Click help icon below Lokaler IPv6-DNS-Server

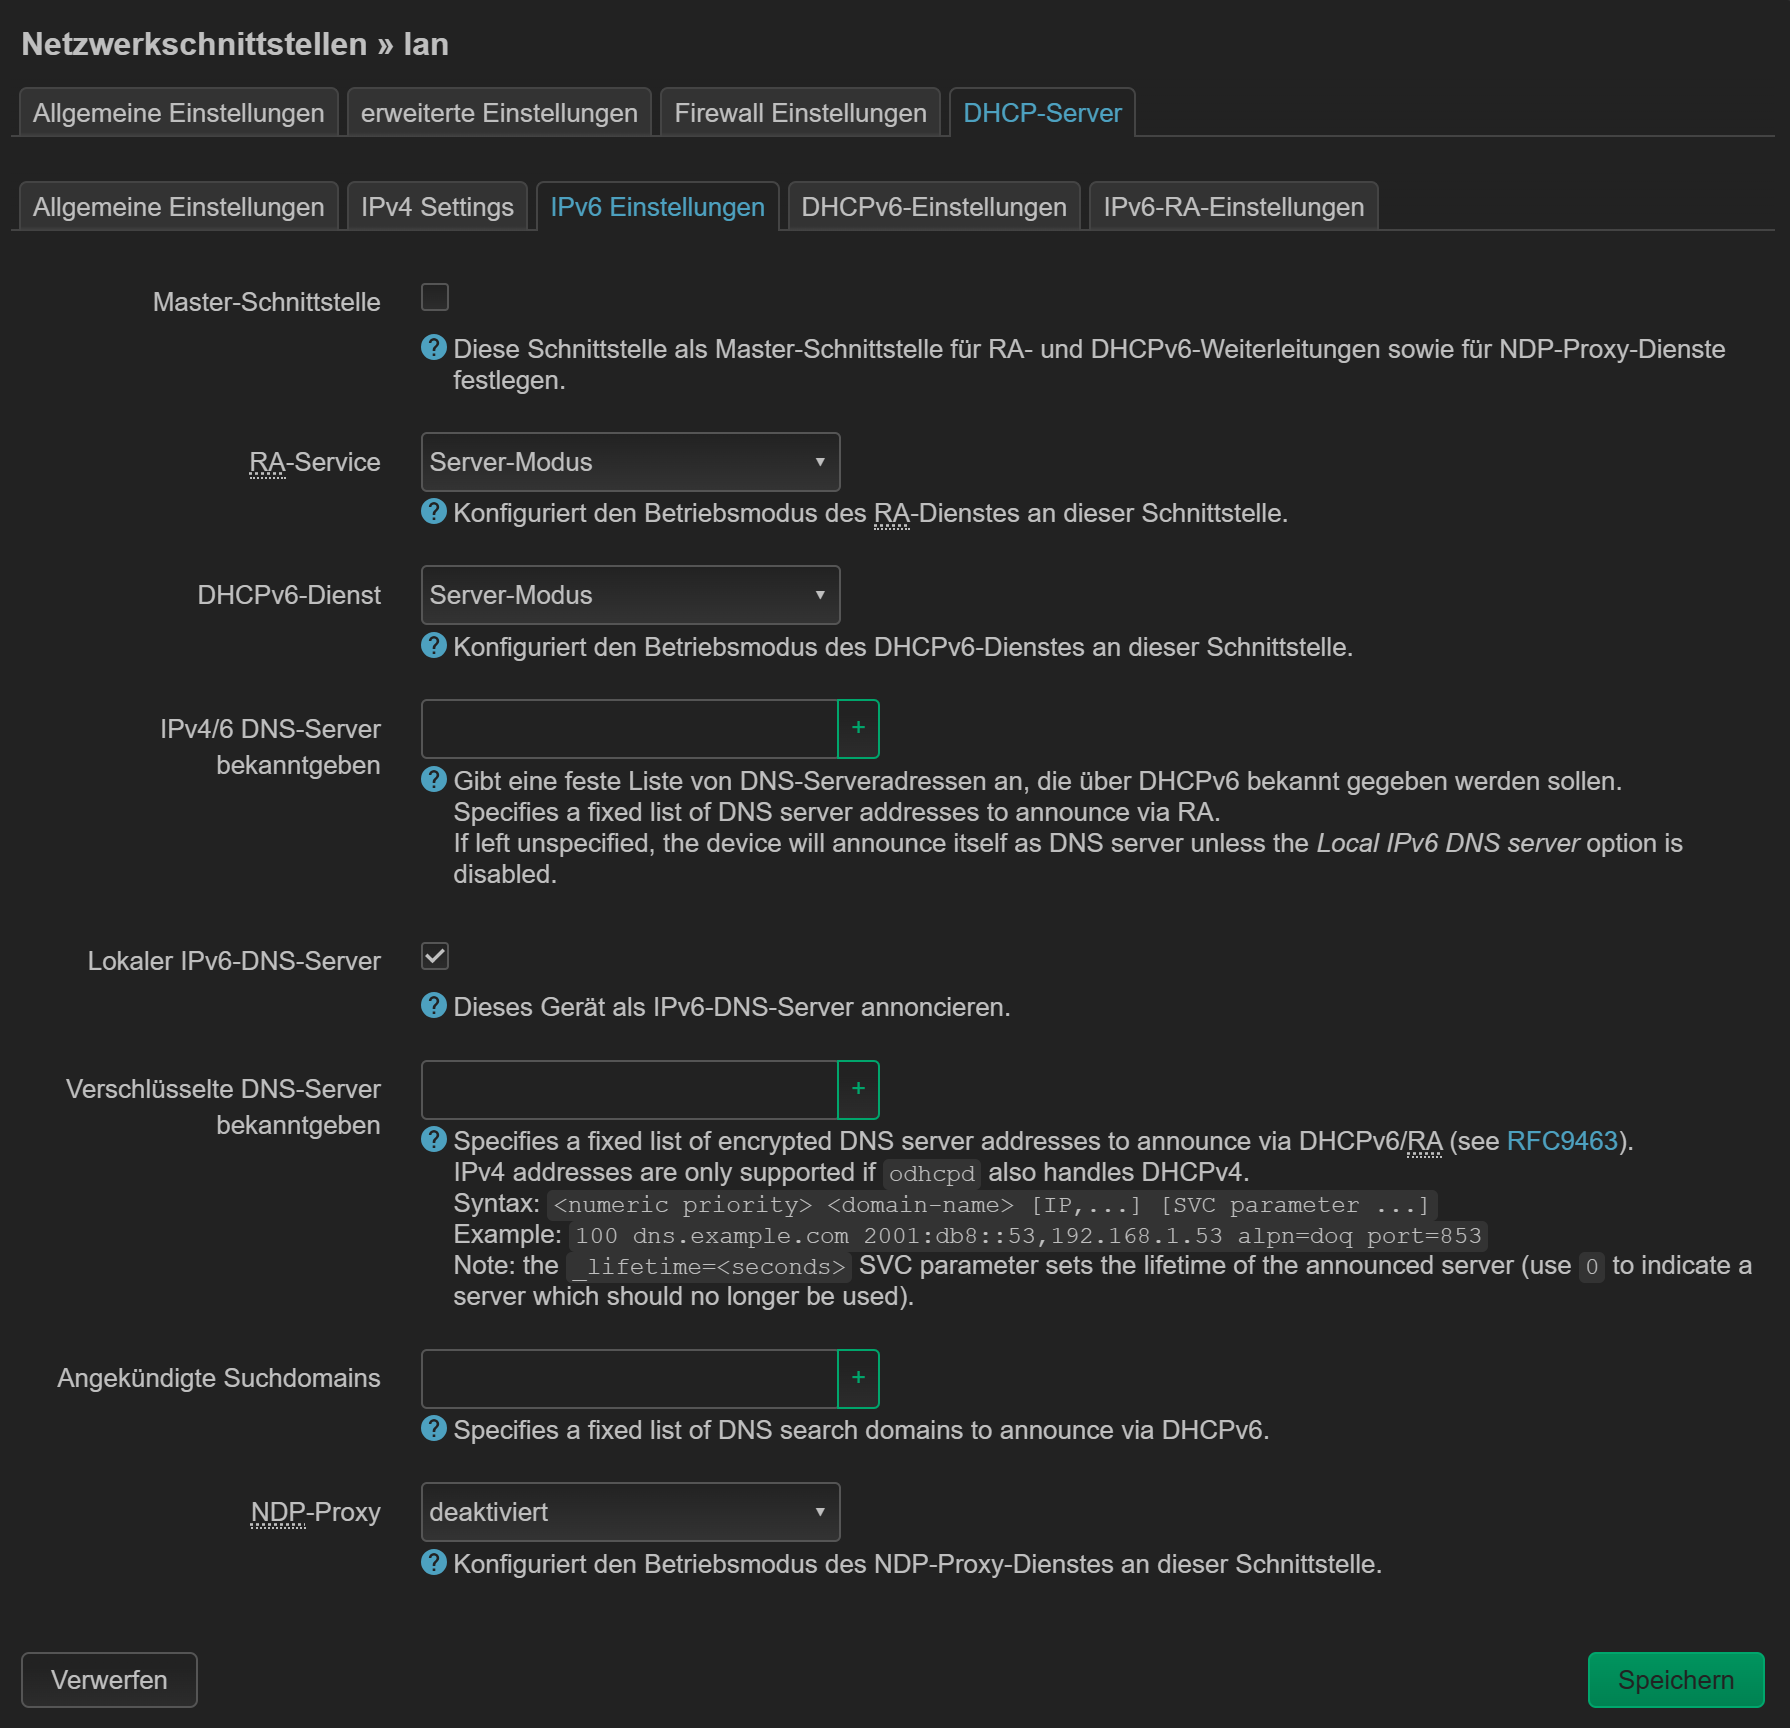coord(433,1006)
